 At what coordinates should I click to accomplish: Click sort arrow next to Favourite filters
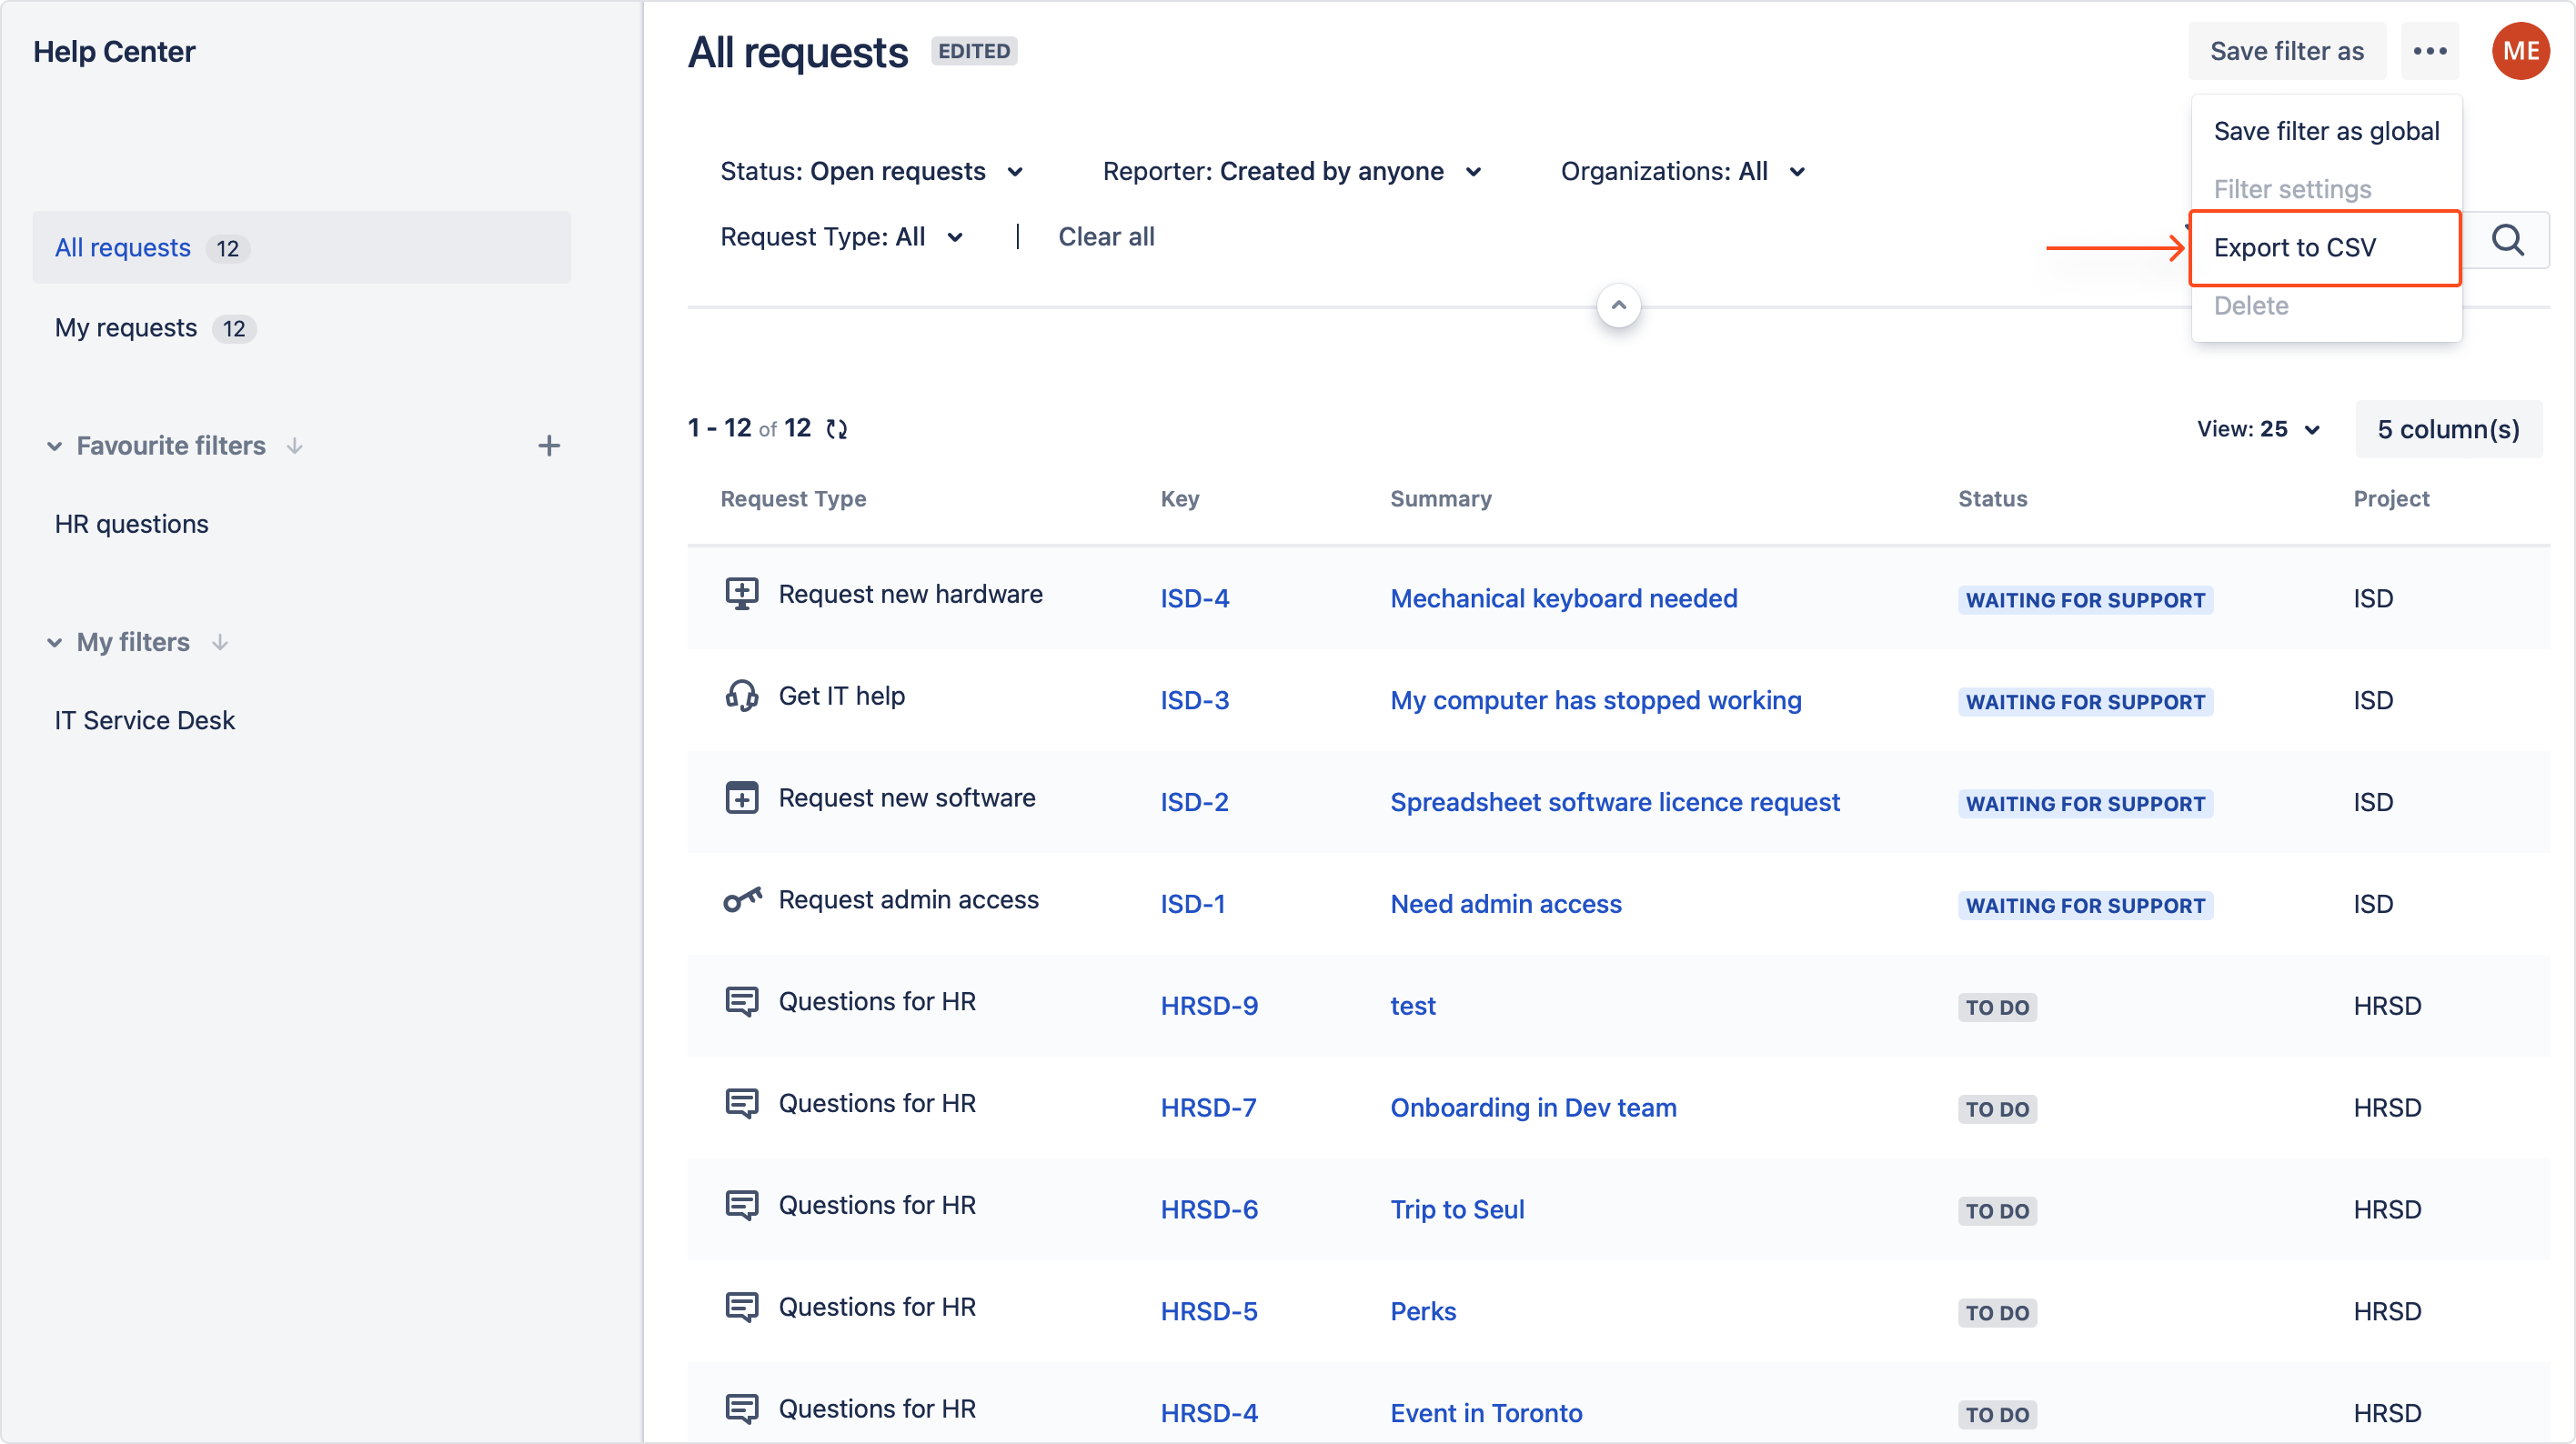pyautogui.click(x=295, y=446)
